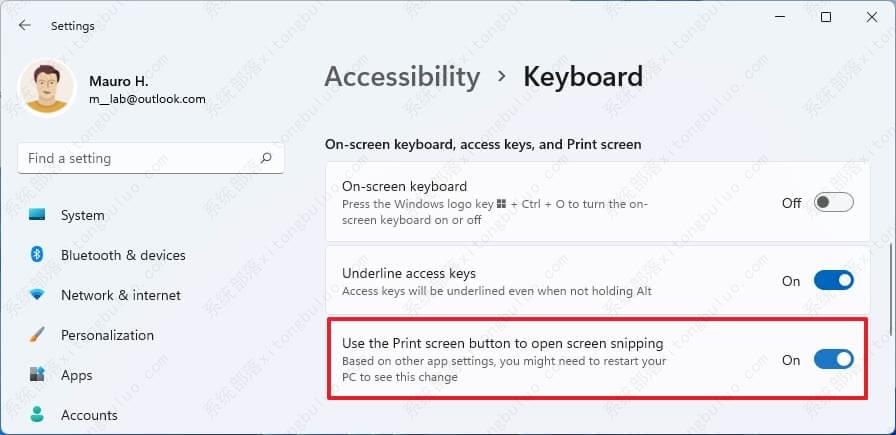
Task: Click the user profile avatar picture
Action: click(47, 88)
